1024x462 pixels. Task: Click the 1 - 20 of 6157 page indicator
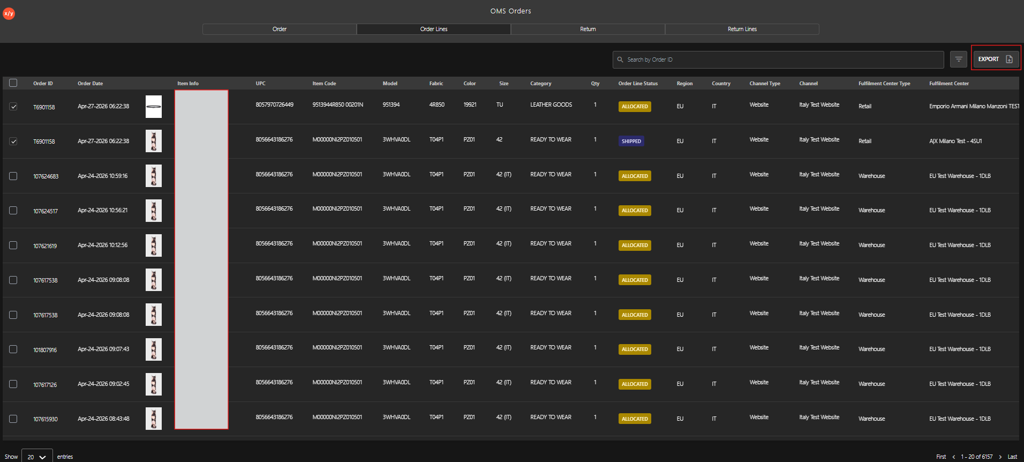tap(976, 457)
